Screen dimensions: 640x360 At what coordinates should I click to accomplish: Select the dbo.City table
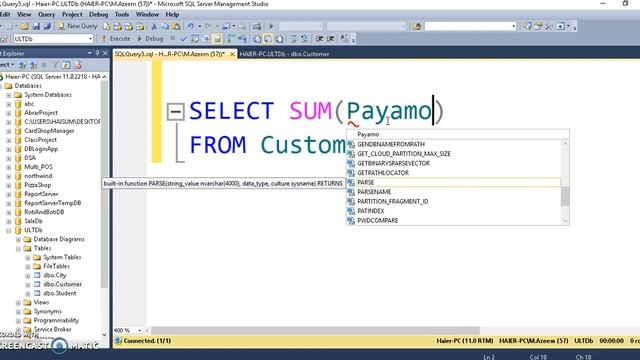55,275
